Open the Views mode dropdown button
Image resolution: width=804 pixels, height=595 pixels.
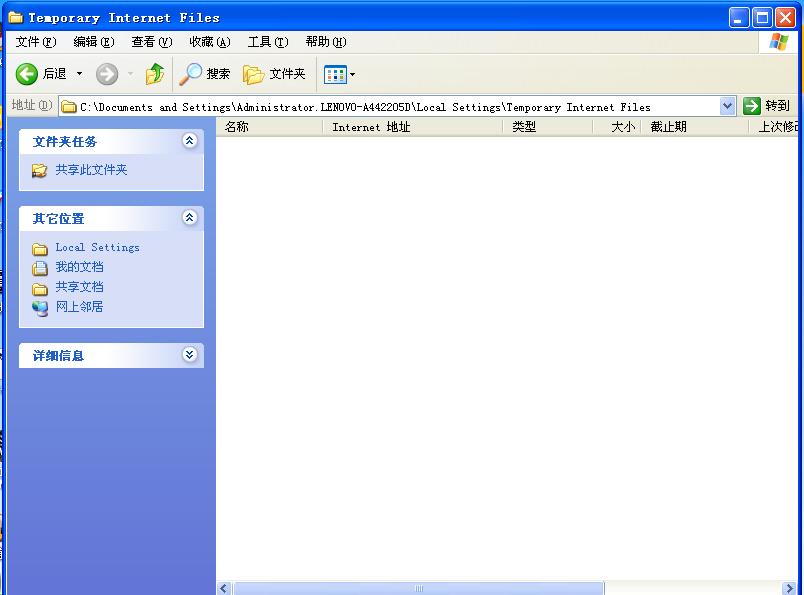coord(339,74)
